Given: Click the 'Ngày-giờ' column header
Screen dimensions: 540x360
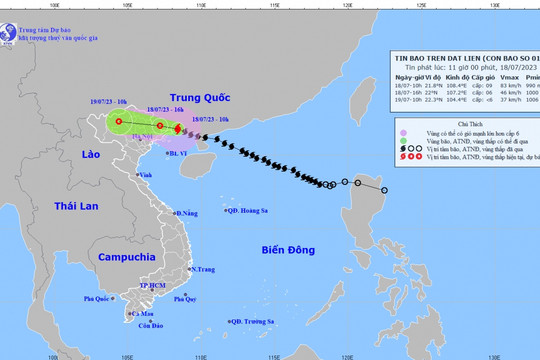Looking at the screenshot, I should 409,78.
